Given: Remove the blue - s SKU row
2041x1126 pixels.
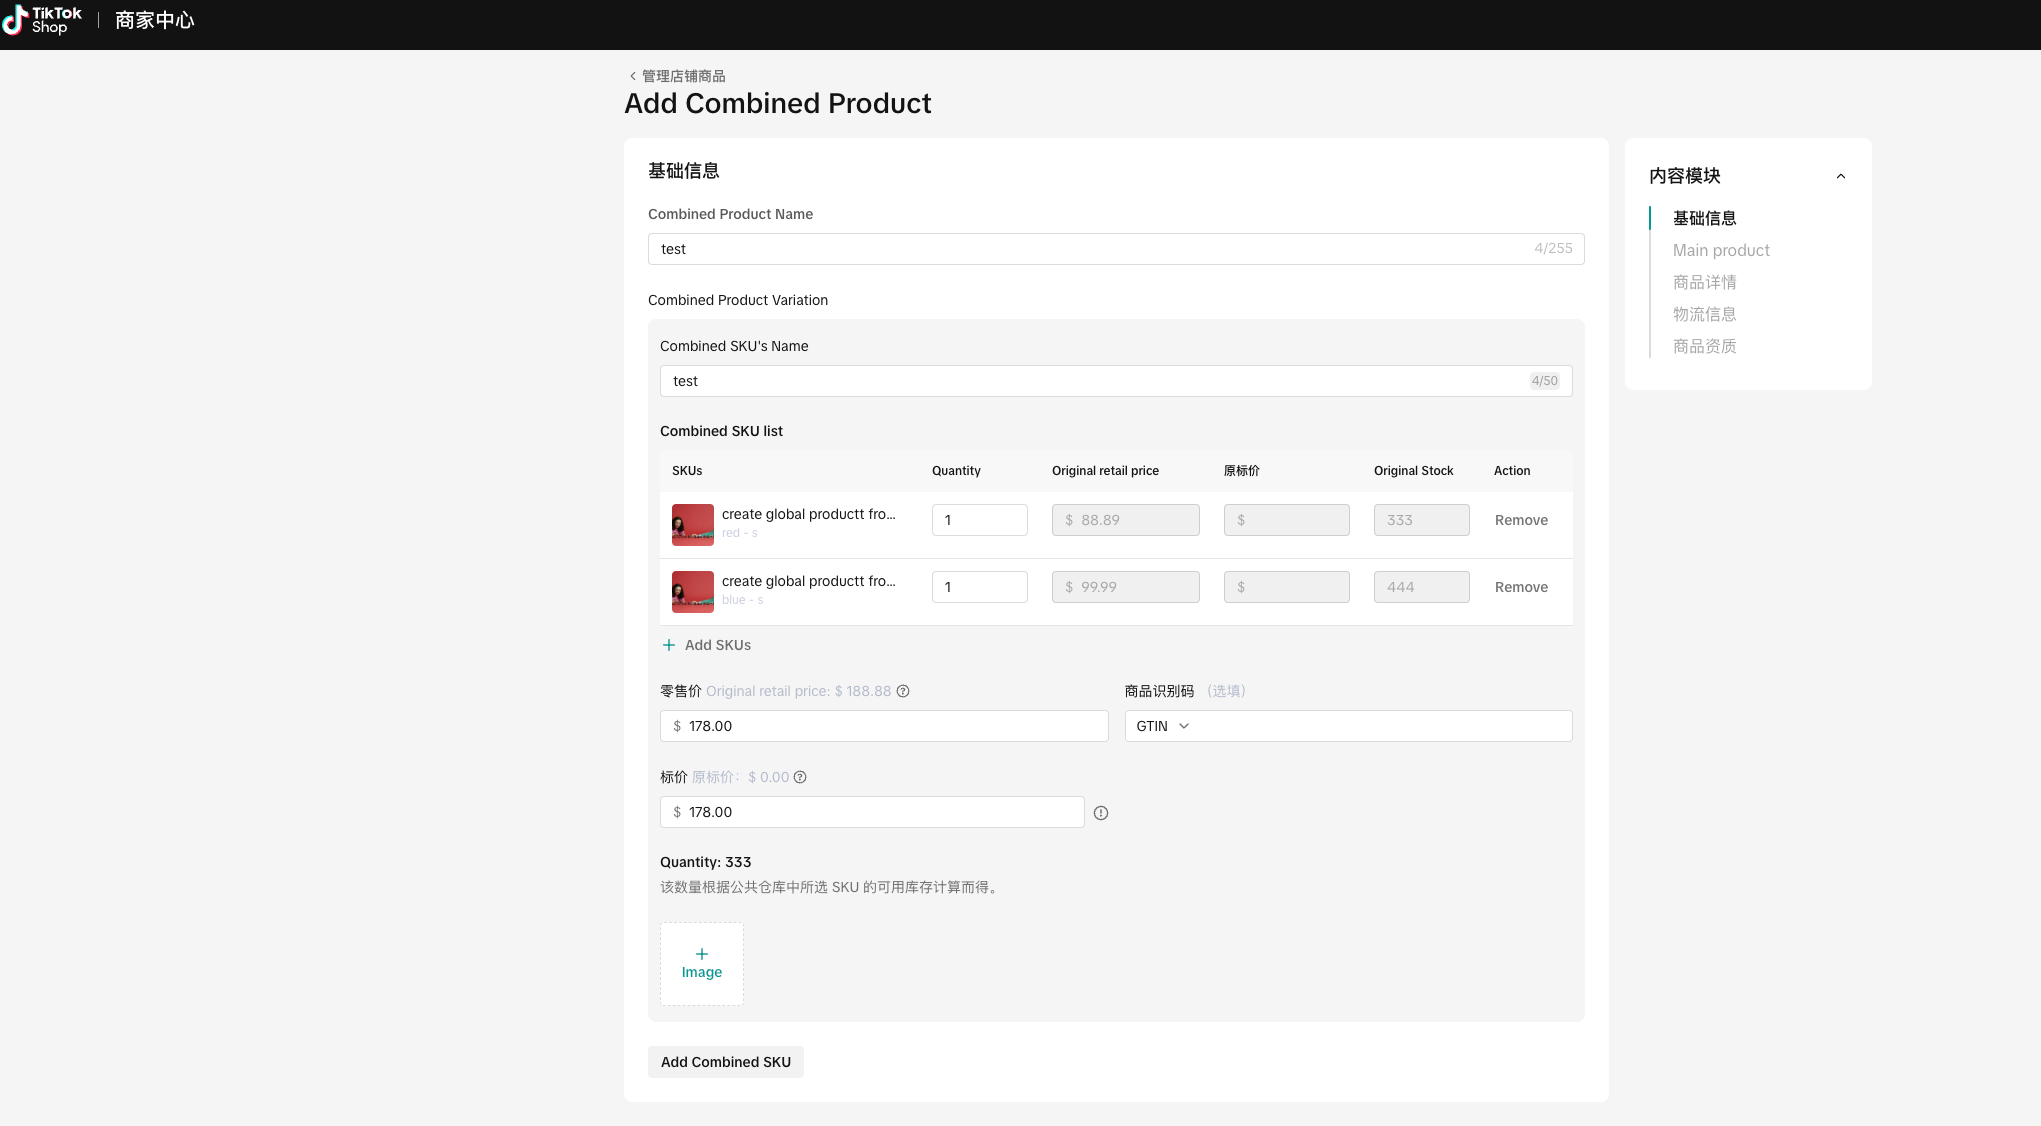Looking at the screenshot, I should coord(1521,587).
